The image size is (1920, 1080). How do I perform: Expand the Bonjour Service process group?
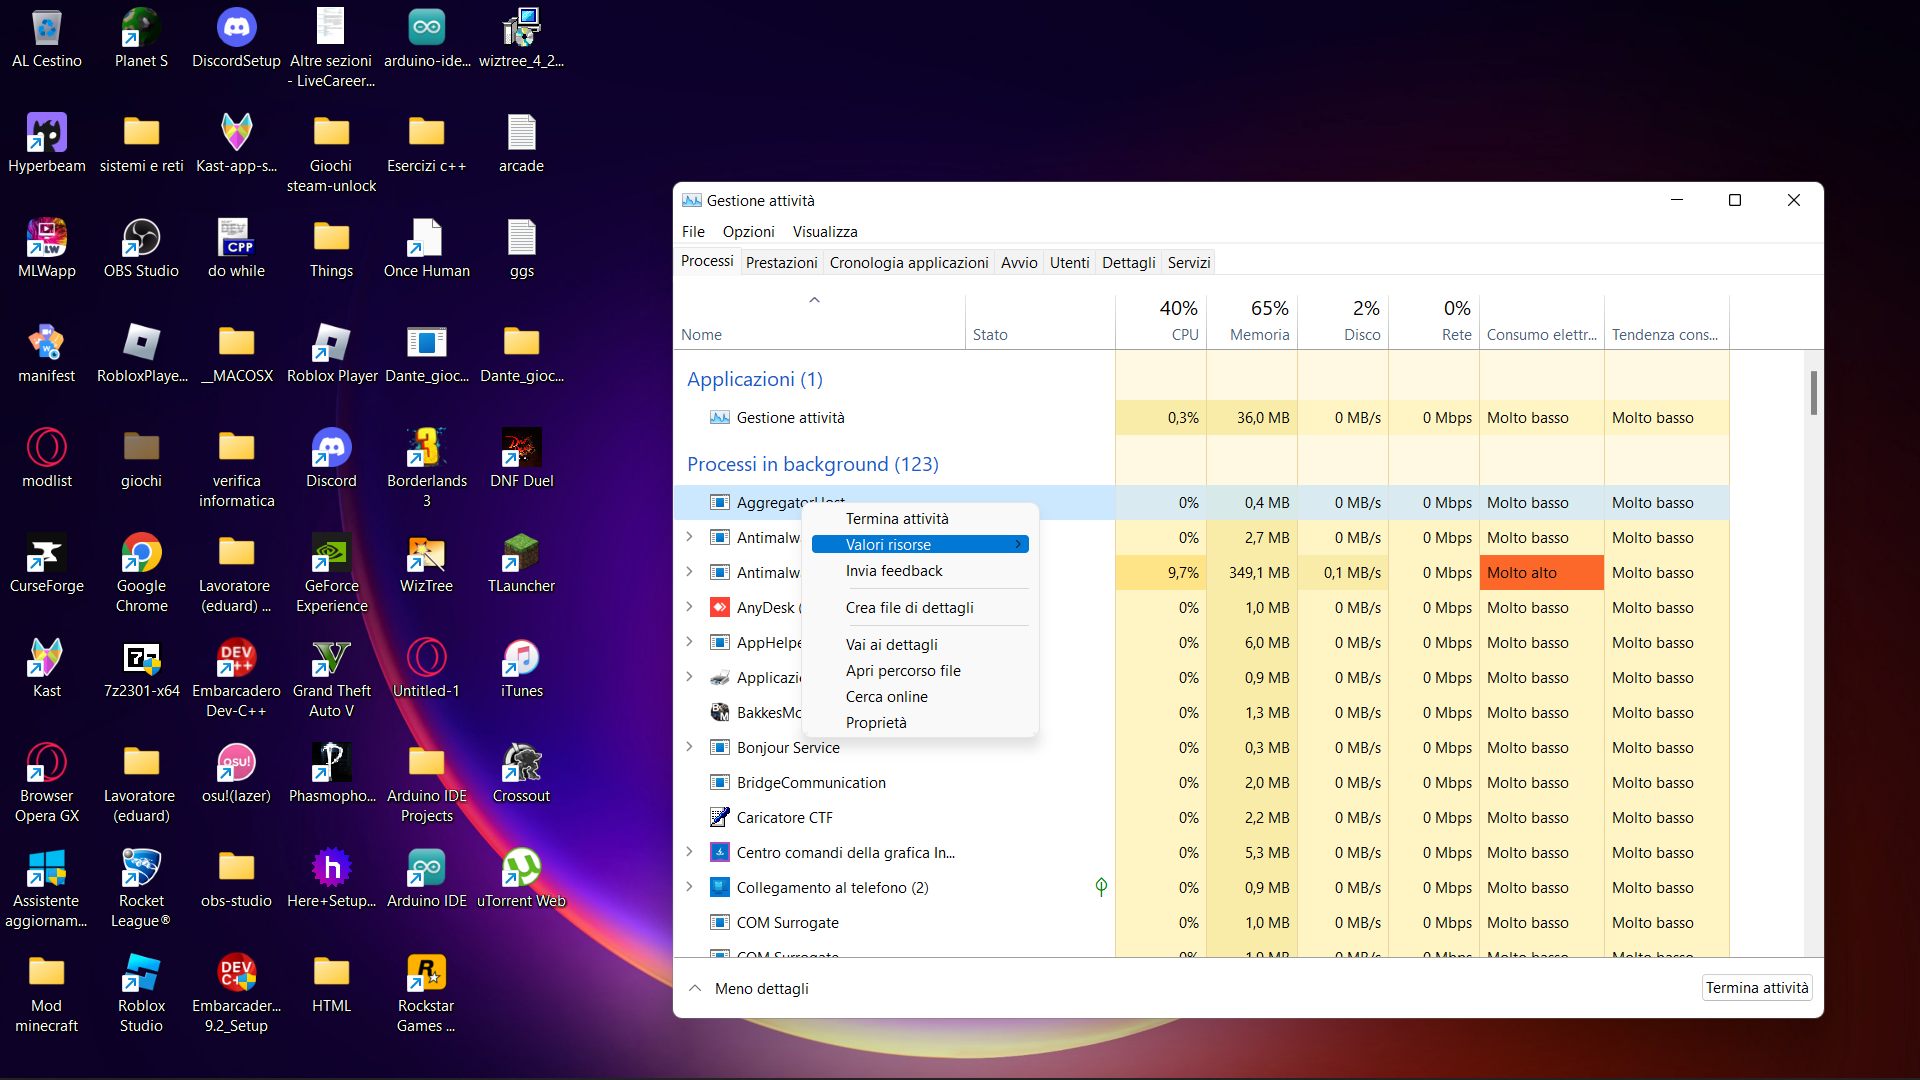click(x=689, y=747)
